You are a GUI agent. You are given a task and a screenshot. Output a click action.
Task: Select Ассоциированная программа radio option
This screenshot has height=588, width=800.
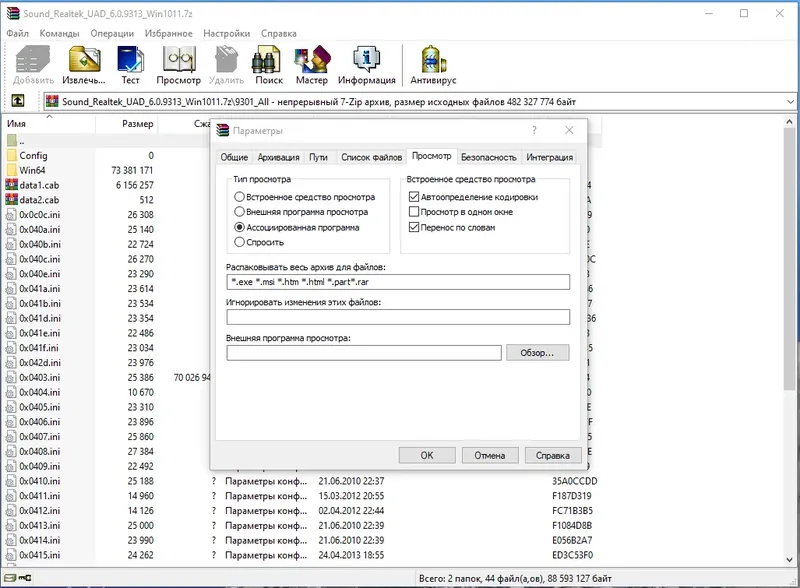(x=239, y=227)
